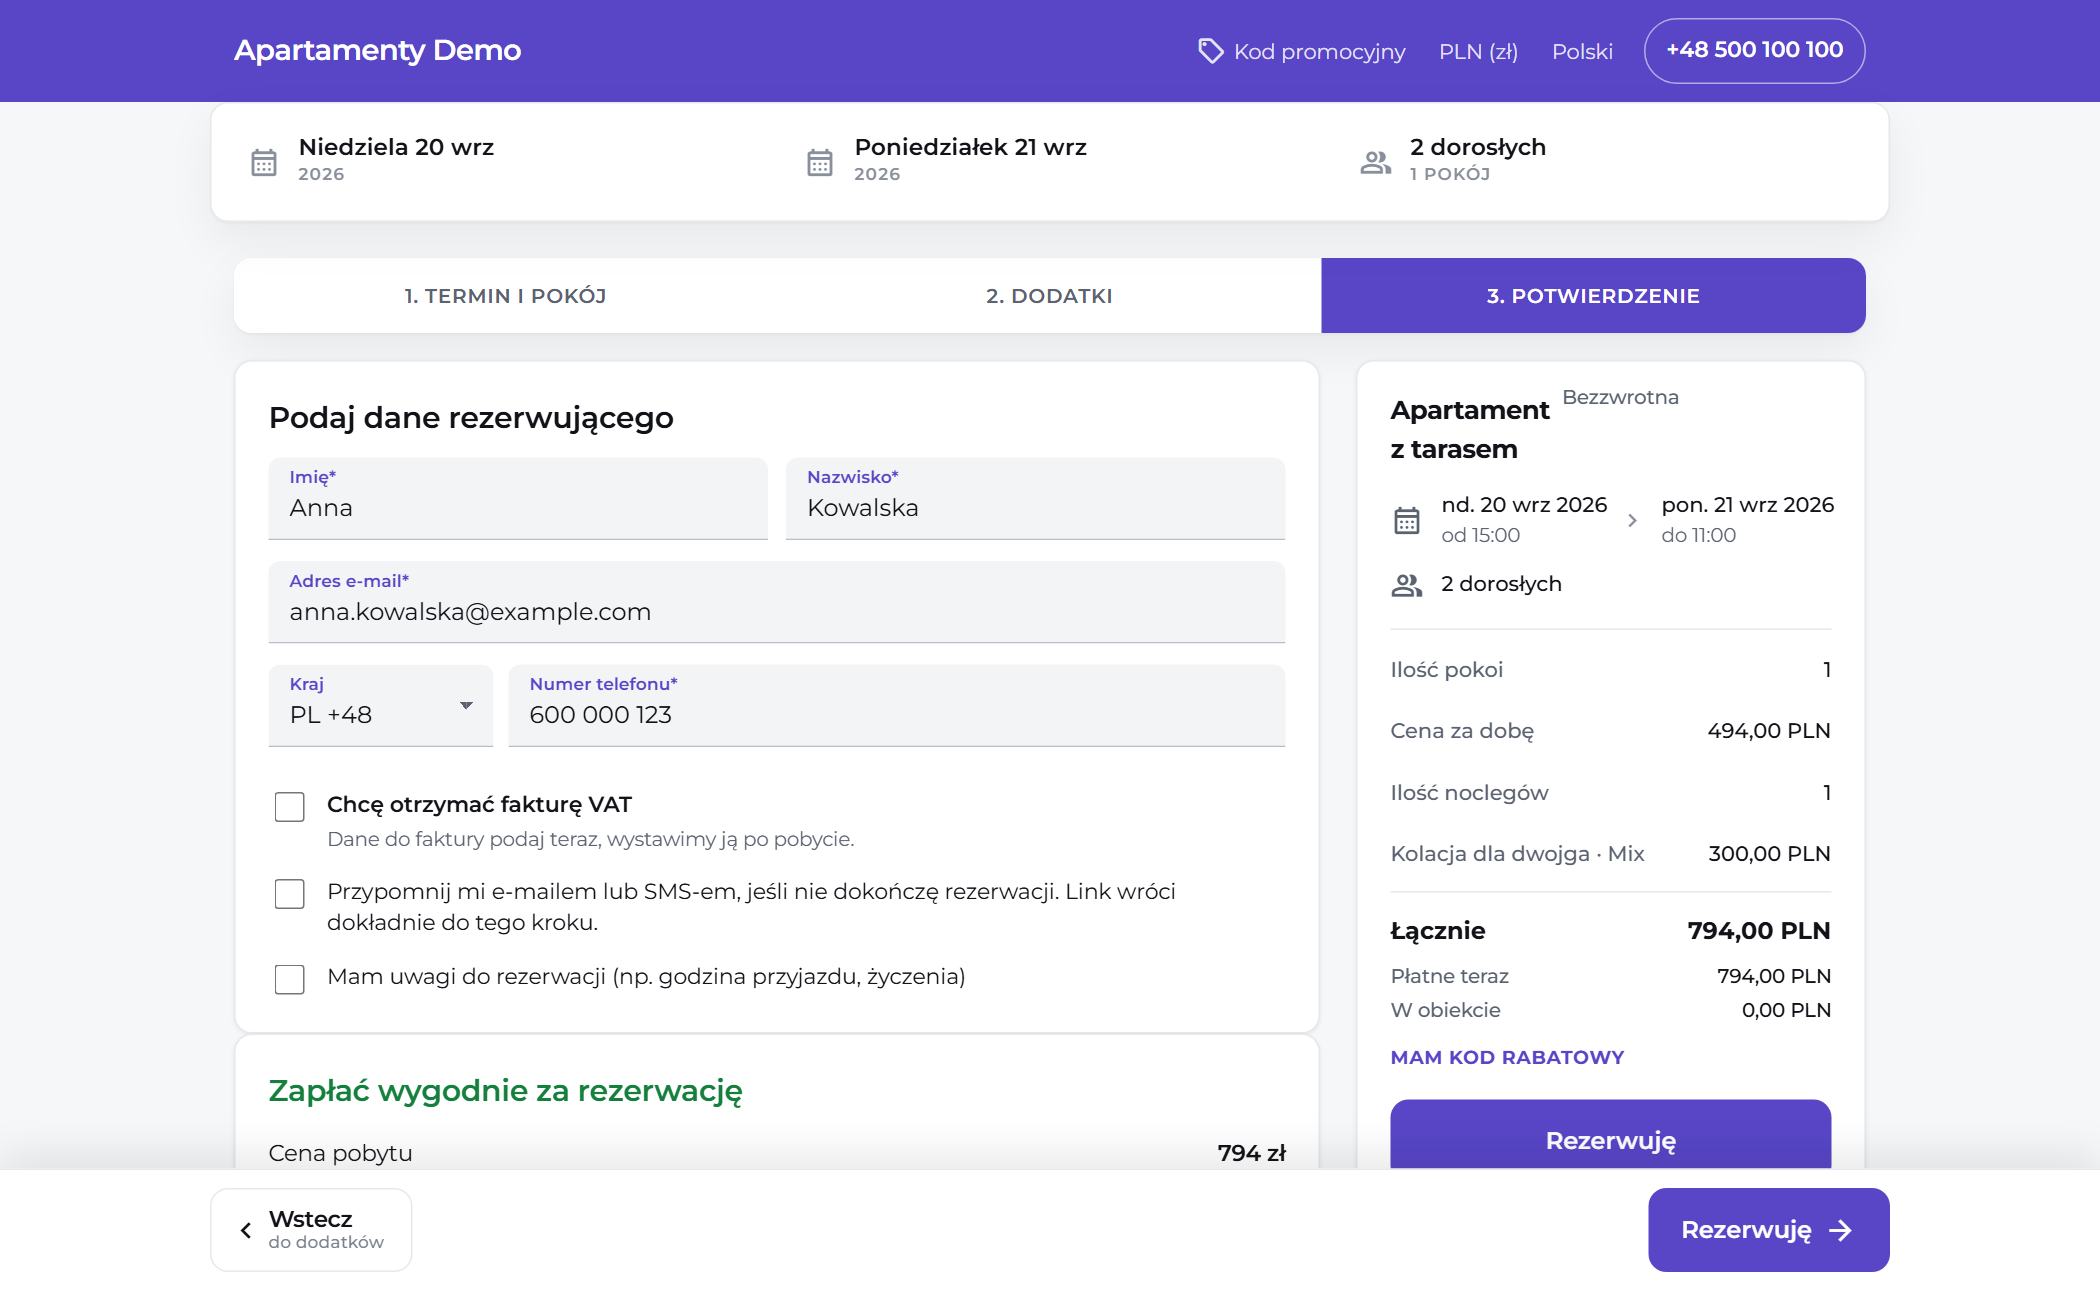This screenshot has height=1290, width=2100.
Task: Click the check-out calendar icon by Poniedziałek
Action: point(820,162)
